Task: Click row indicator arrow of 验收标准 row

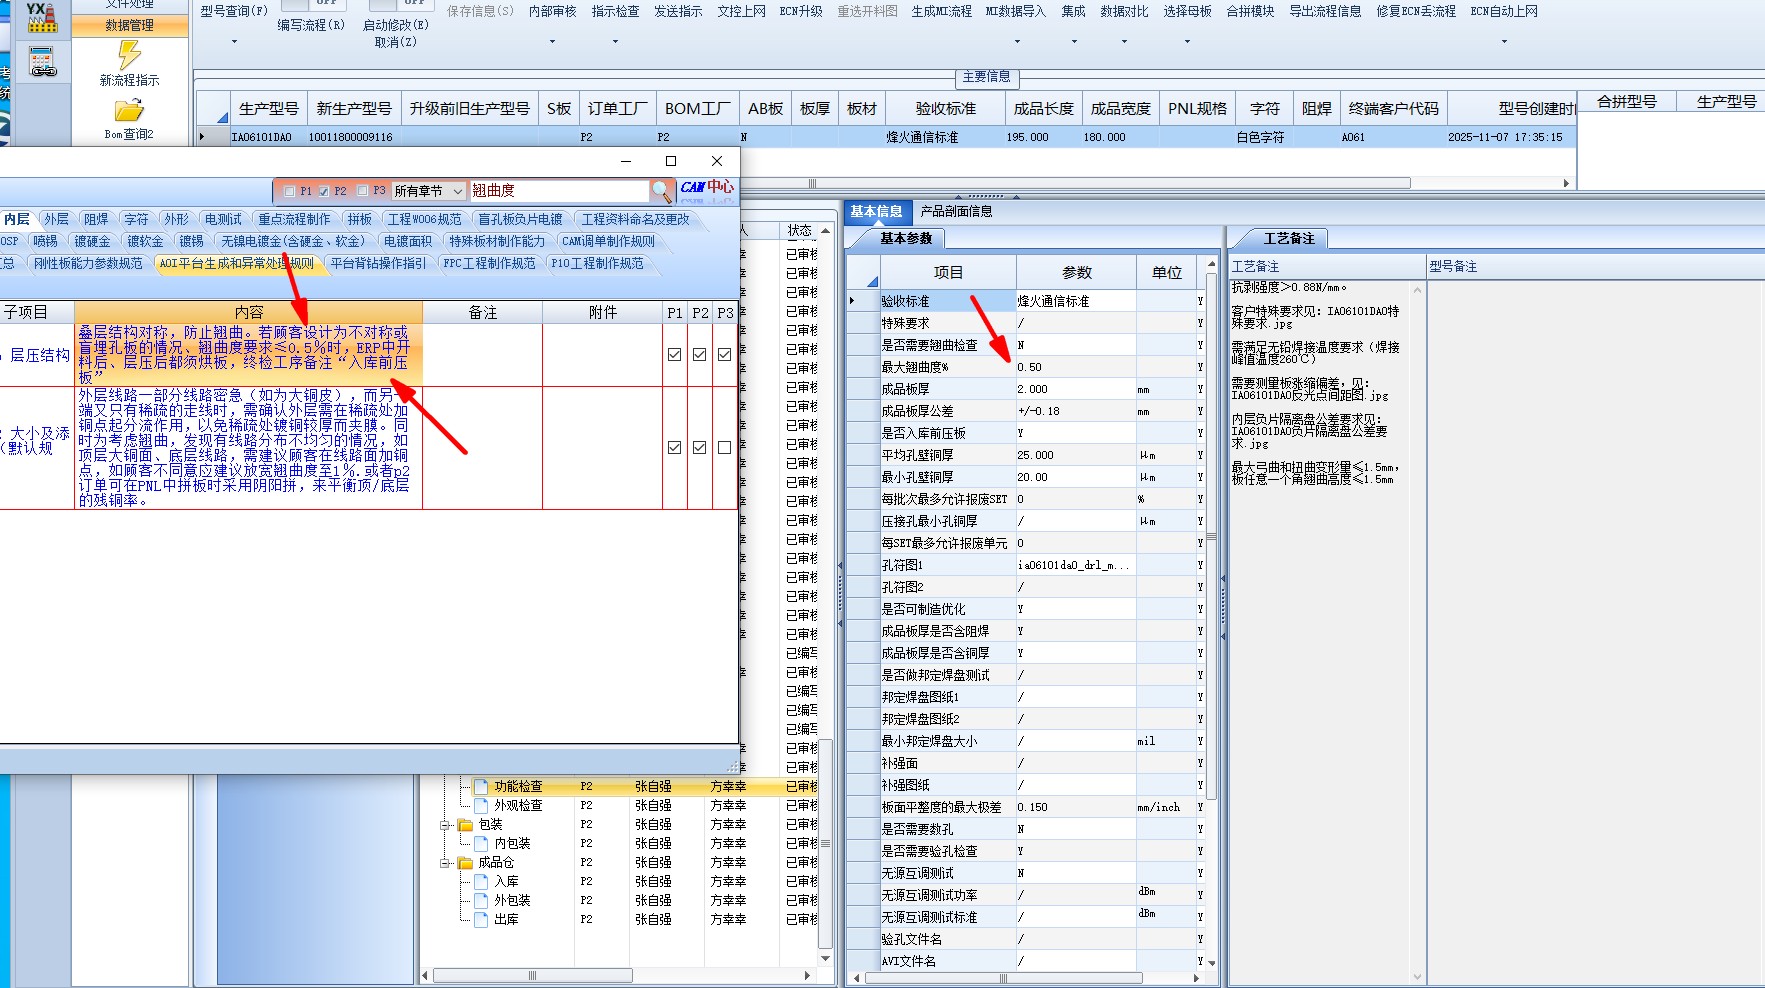Action: pyautogui.click(x=853, y=301)
